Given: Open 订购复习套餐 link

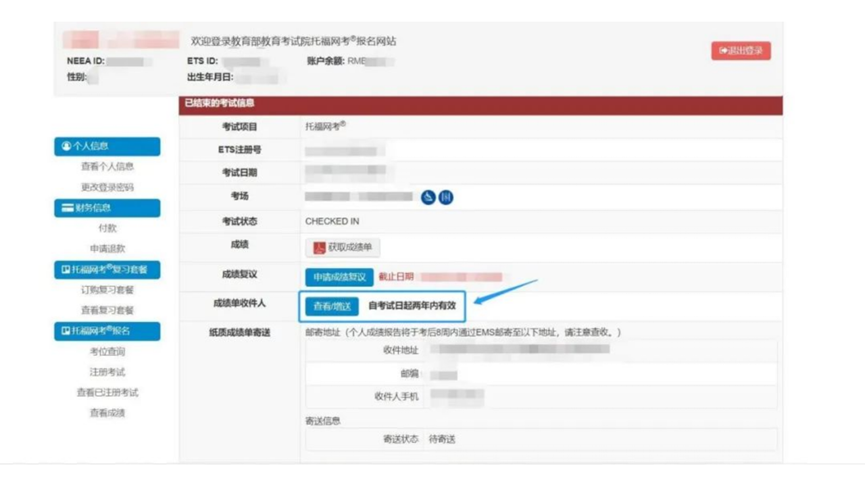Looking at the screenshot, I should (107, 290).
